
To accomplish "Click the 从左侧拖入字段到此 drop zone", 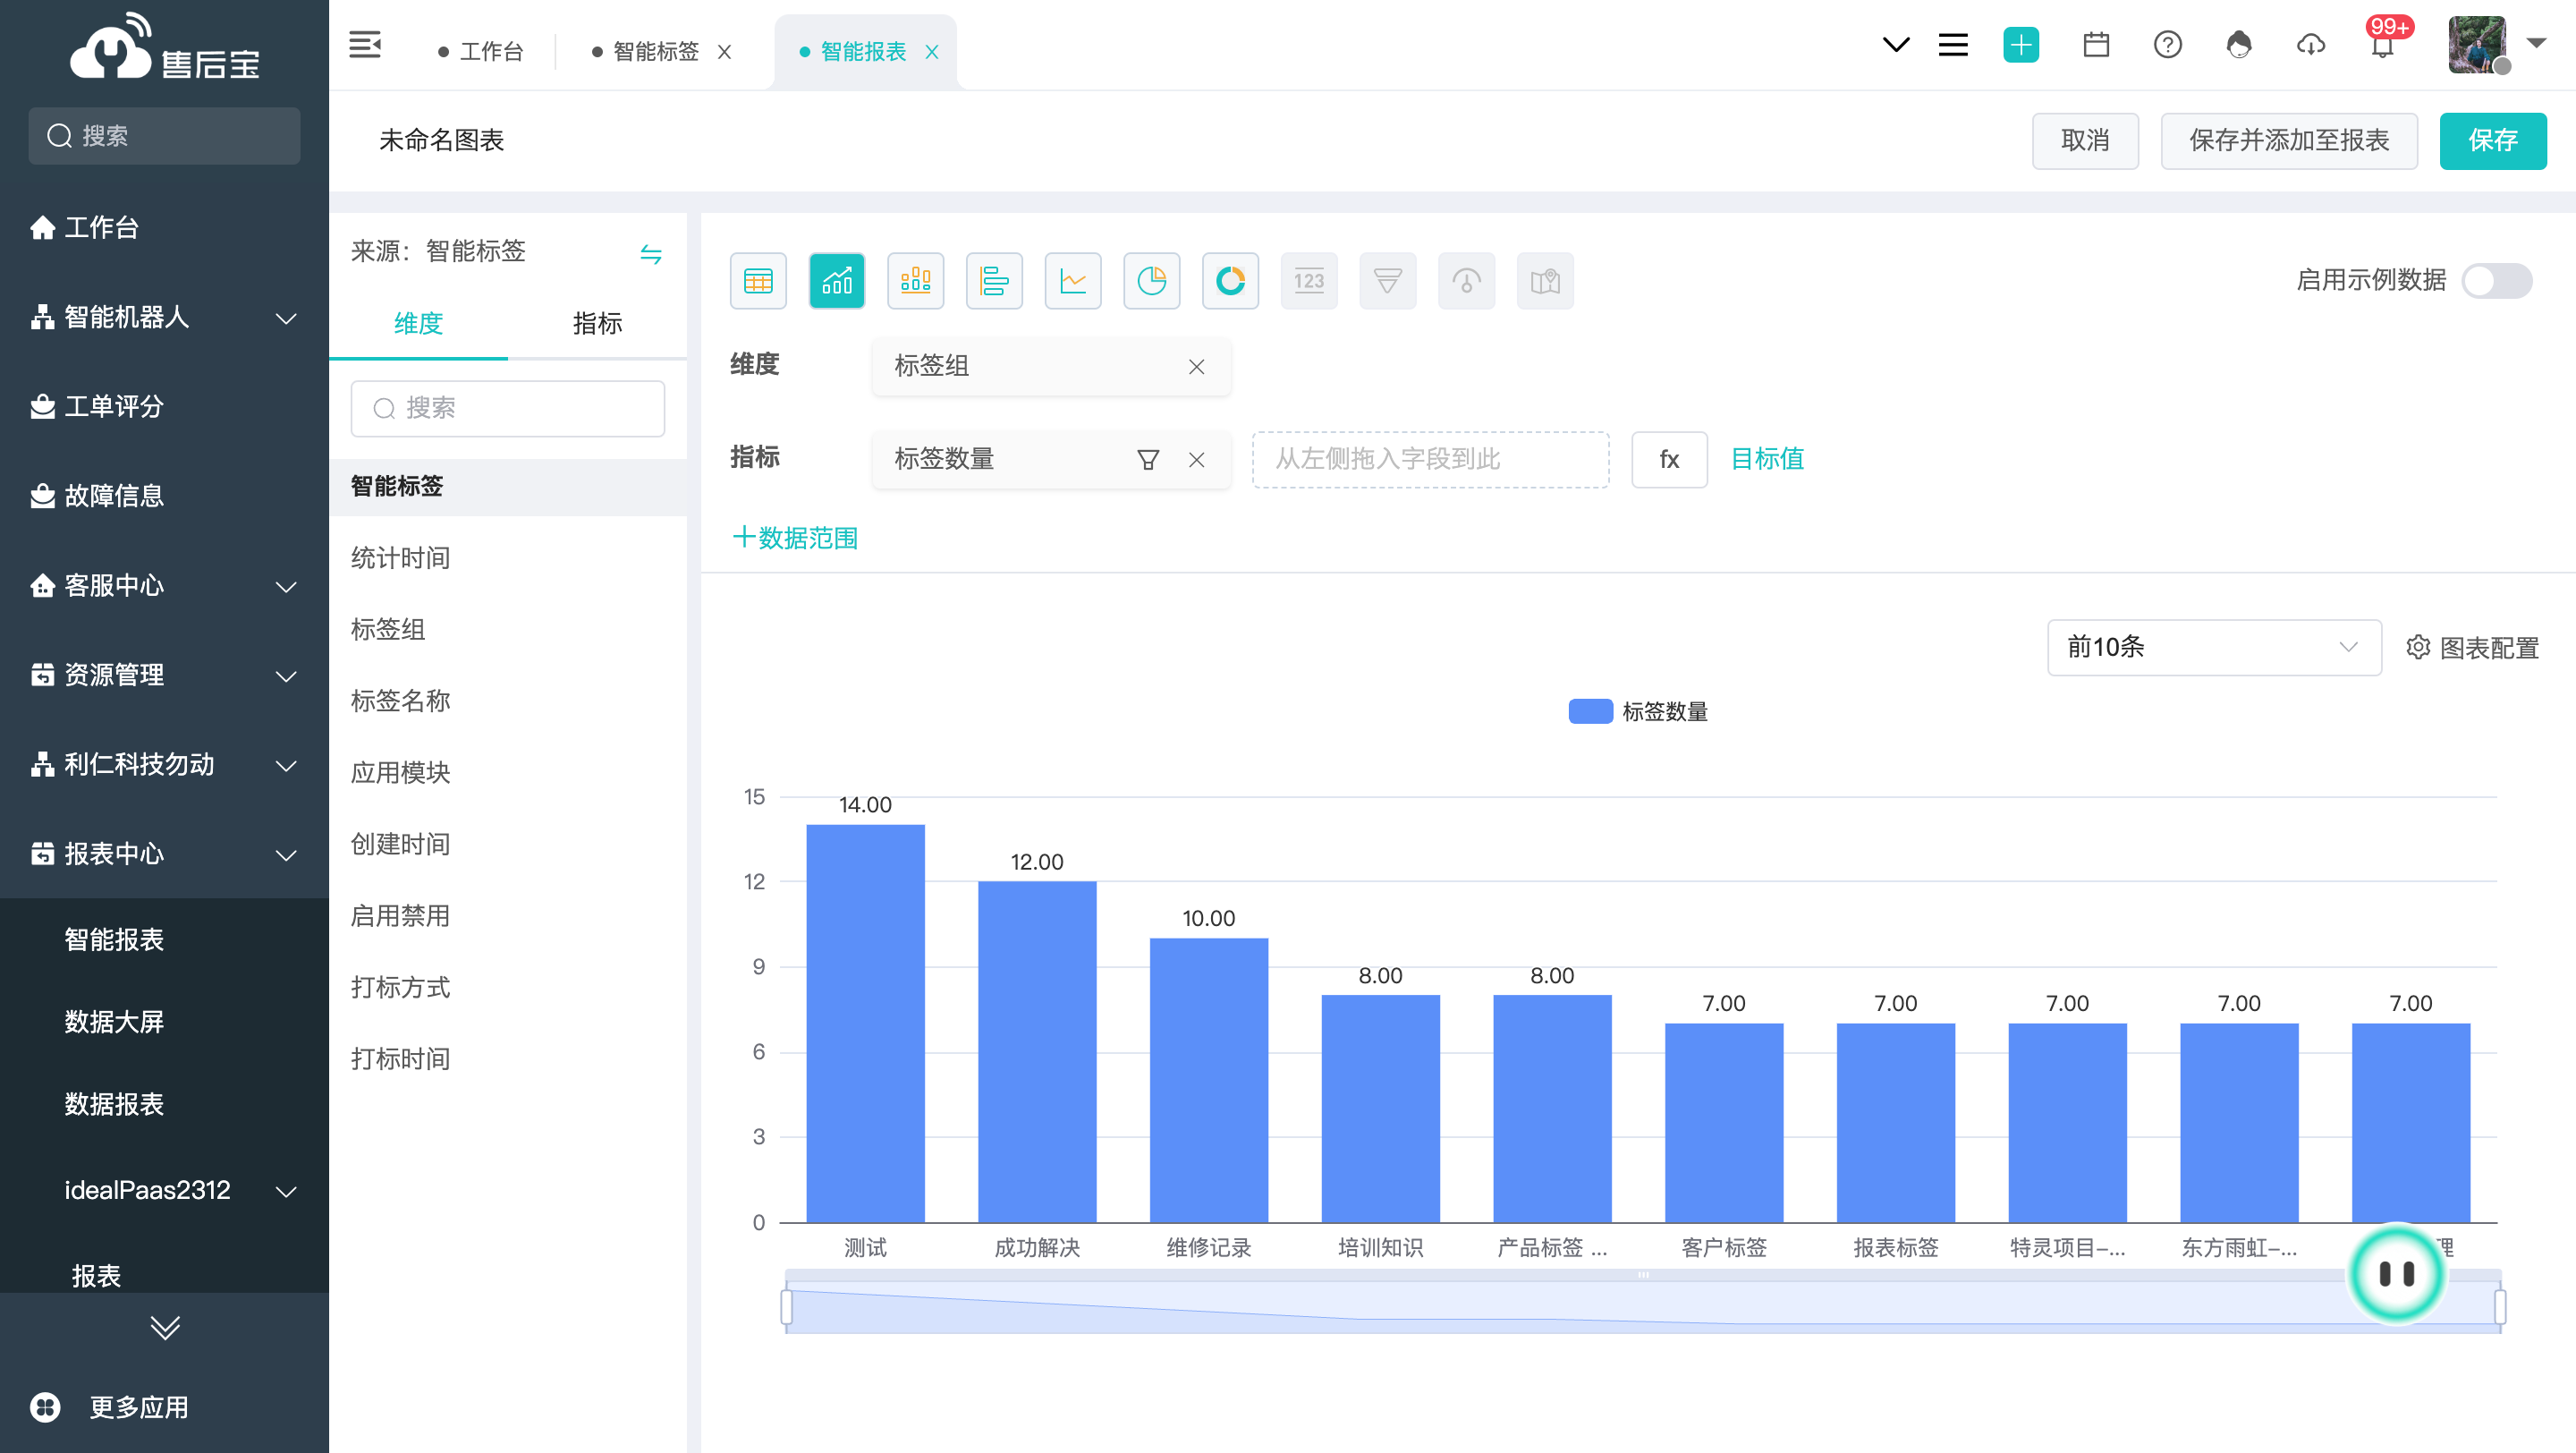I will pyautogui.click(x=1430, y=460).
